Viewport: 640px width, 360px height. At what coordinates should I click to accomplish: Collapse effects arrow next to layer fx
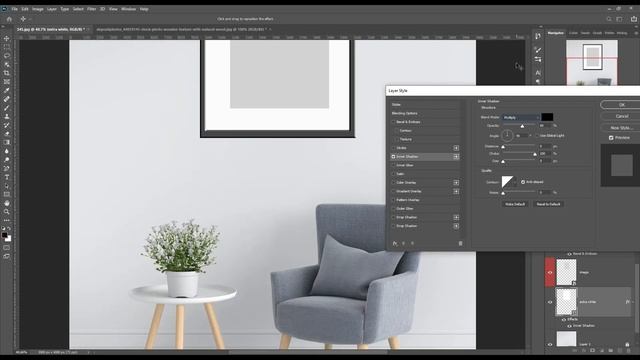click(x=633, y=302)
